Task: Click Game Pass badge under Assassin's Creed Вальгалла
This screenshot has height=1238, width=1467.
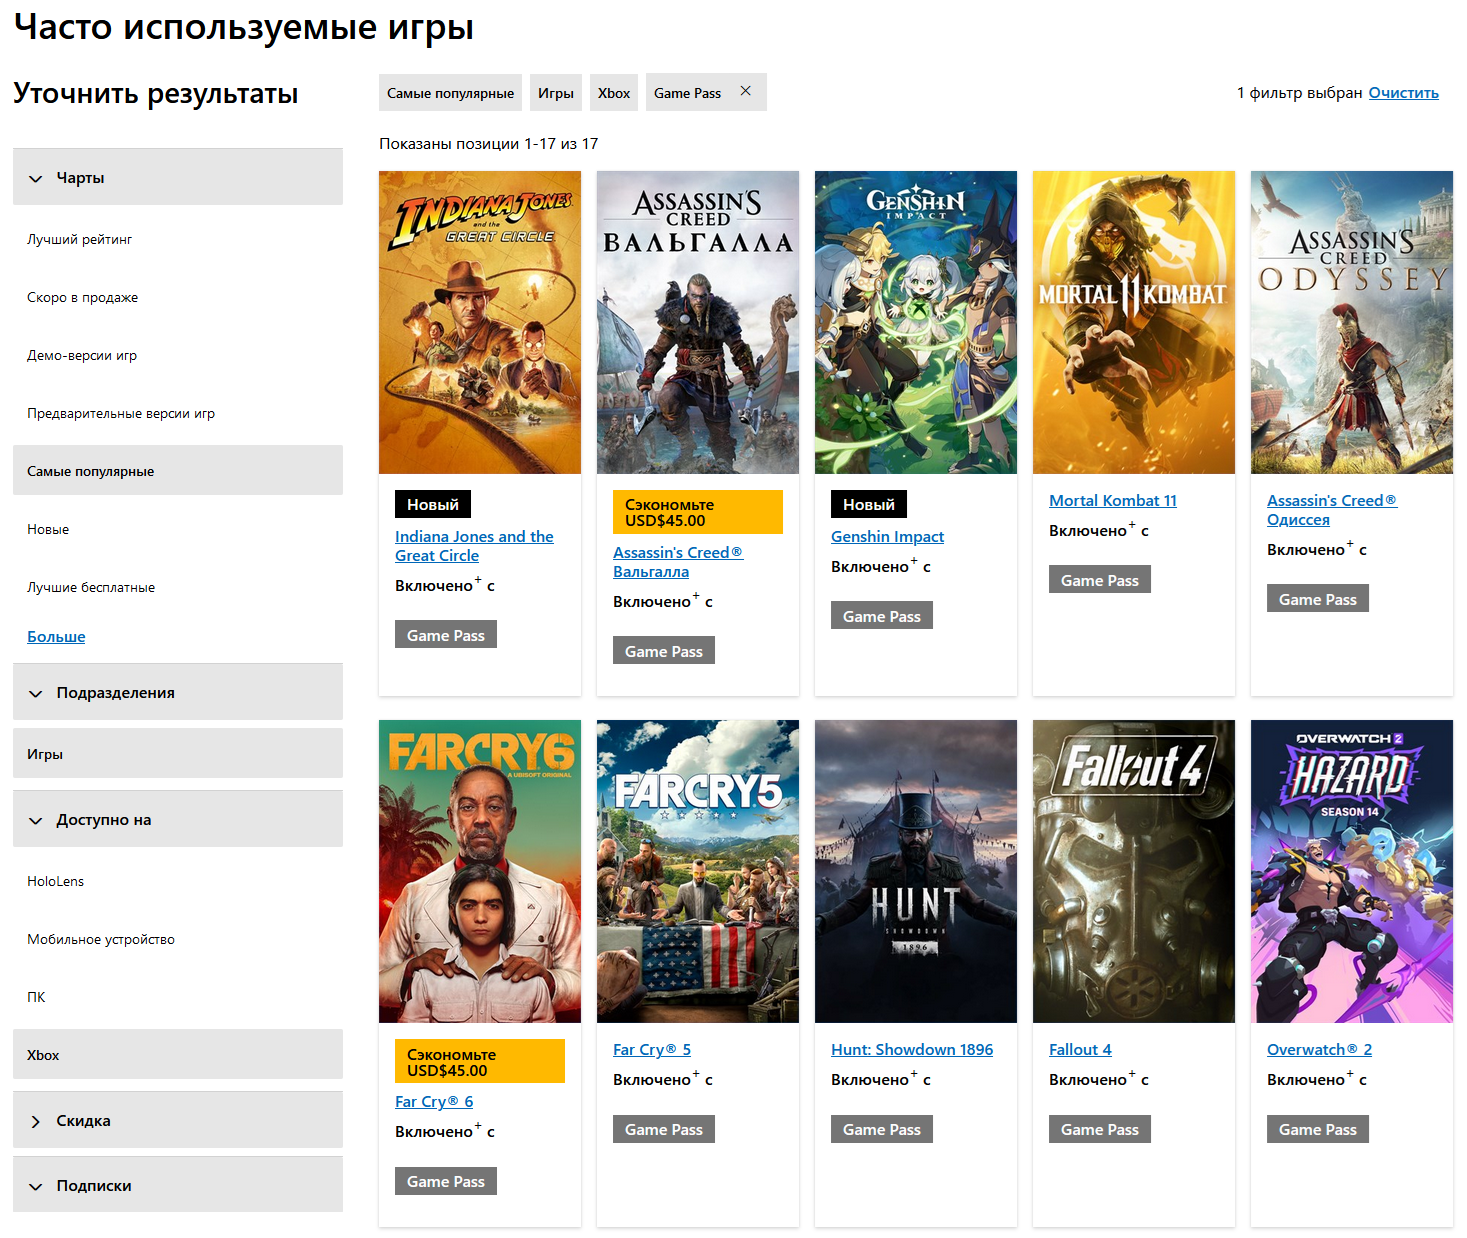Action: coord(664,651)
